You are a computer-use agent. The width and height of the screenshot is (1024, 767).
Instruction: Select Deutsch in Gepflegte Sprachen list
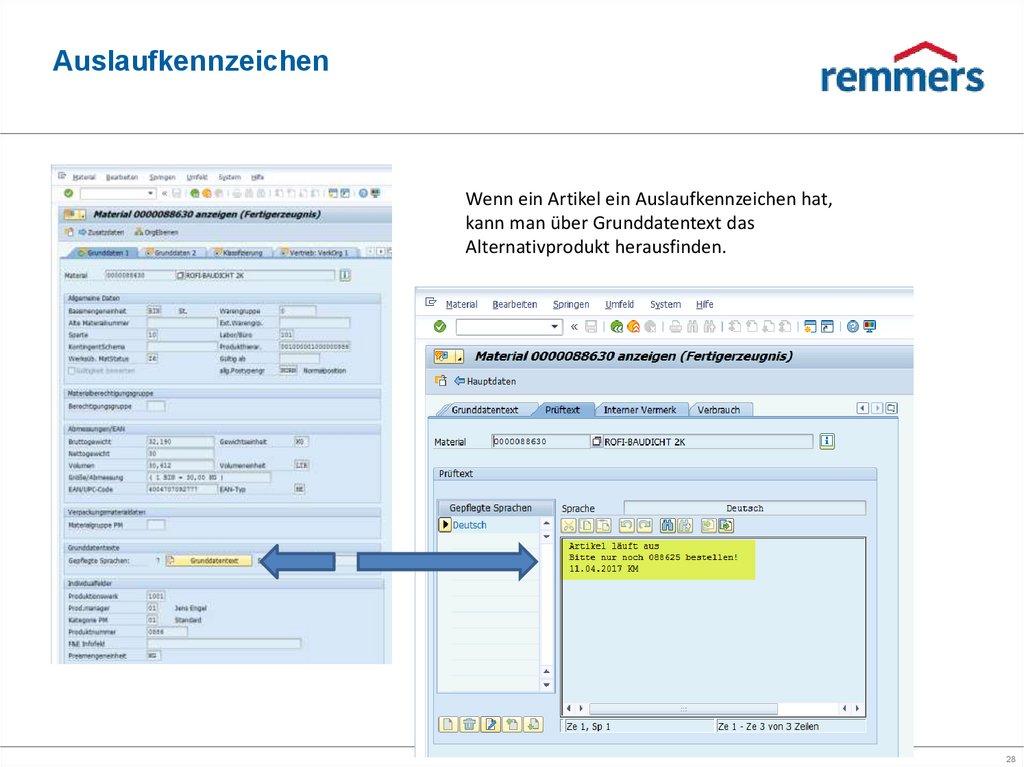click(470, 525)
